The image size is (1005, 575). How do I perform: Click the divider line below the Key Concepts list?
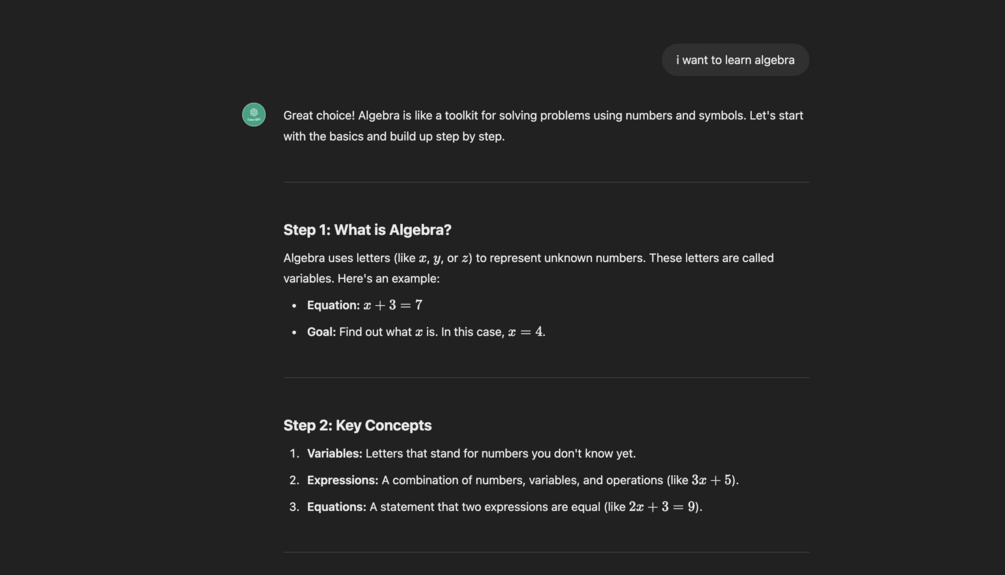coord(546,552)
